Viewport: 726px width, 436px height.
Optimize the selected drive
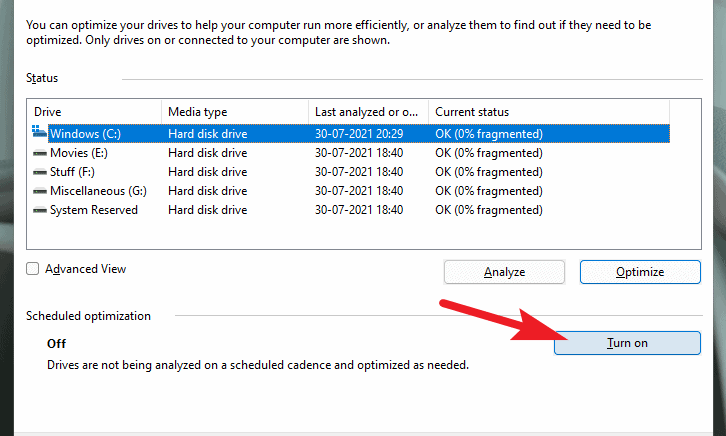tap(640, 272)
